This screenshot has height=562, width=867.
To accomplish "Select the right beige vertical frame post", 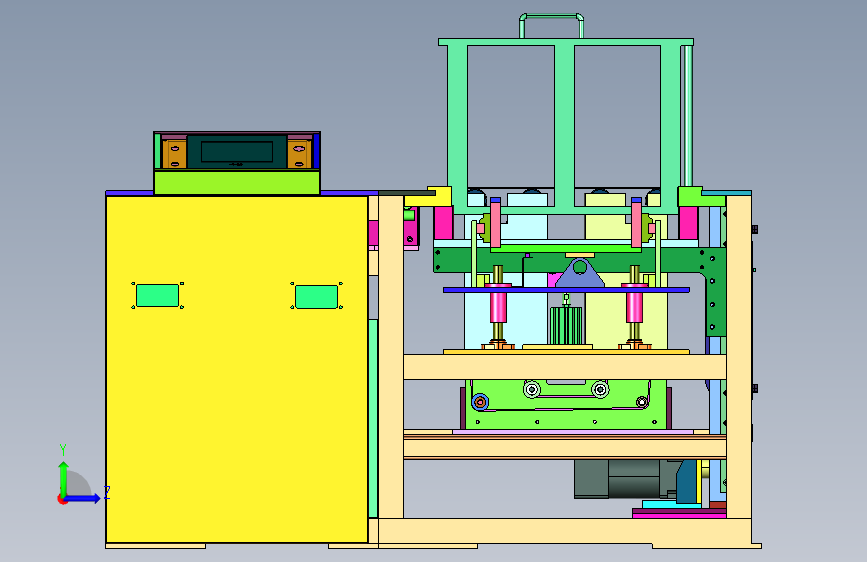I will [x=739, y=357].
